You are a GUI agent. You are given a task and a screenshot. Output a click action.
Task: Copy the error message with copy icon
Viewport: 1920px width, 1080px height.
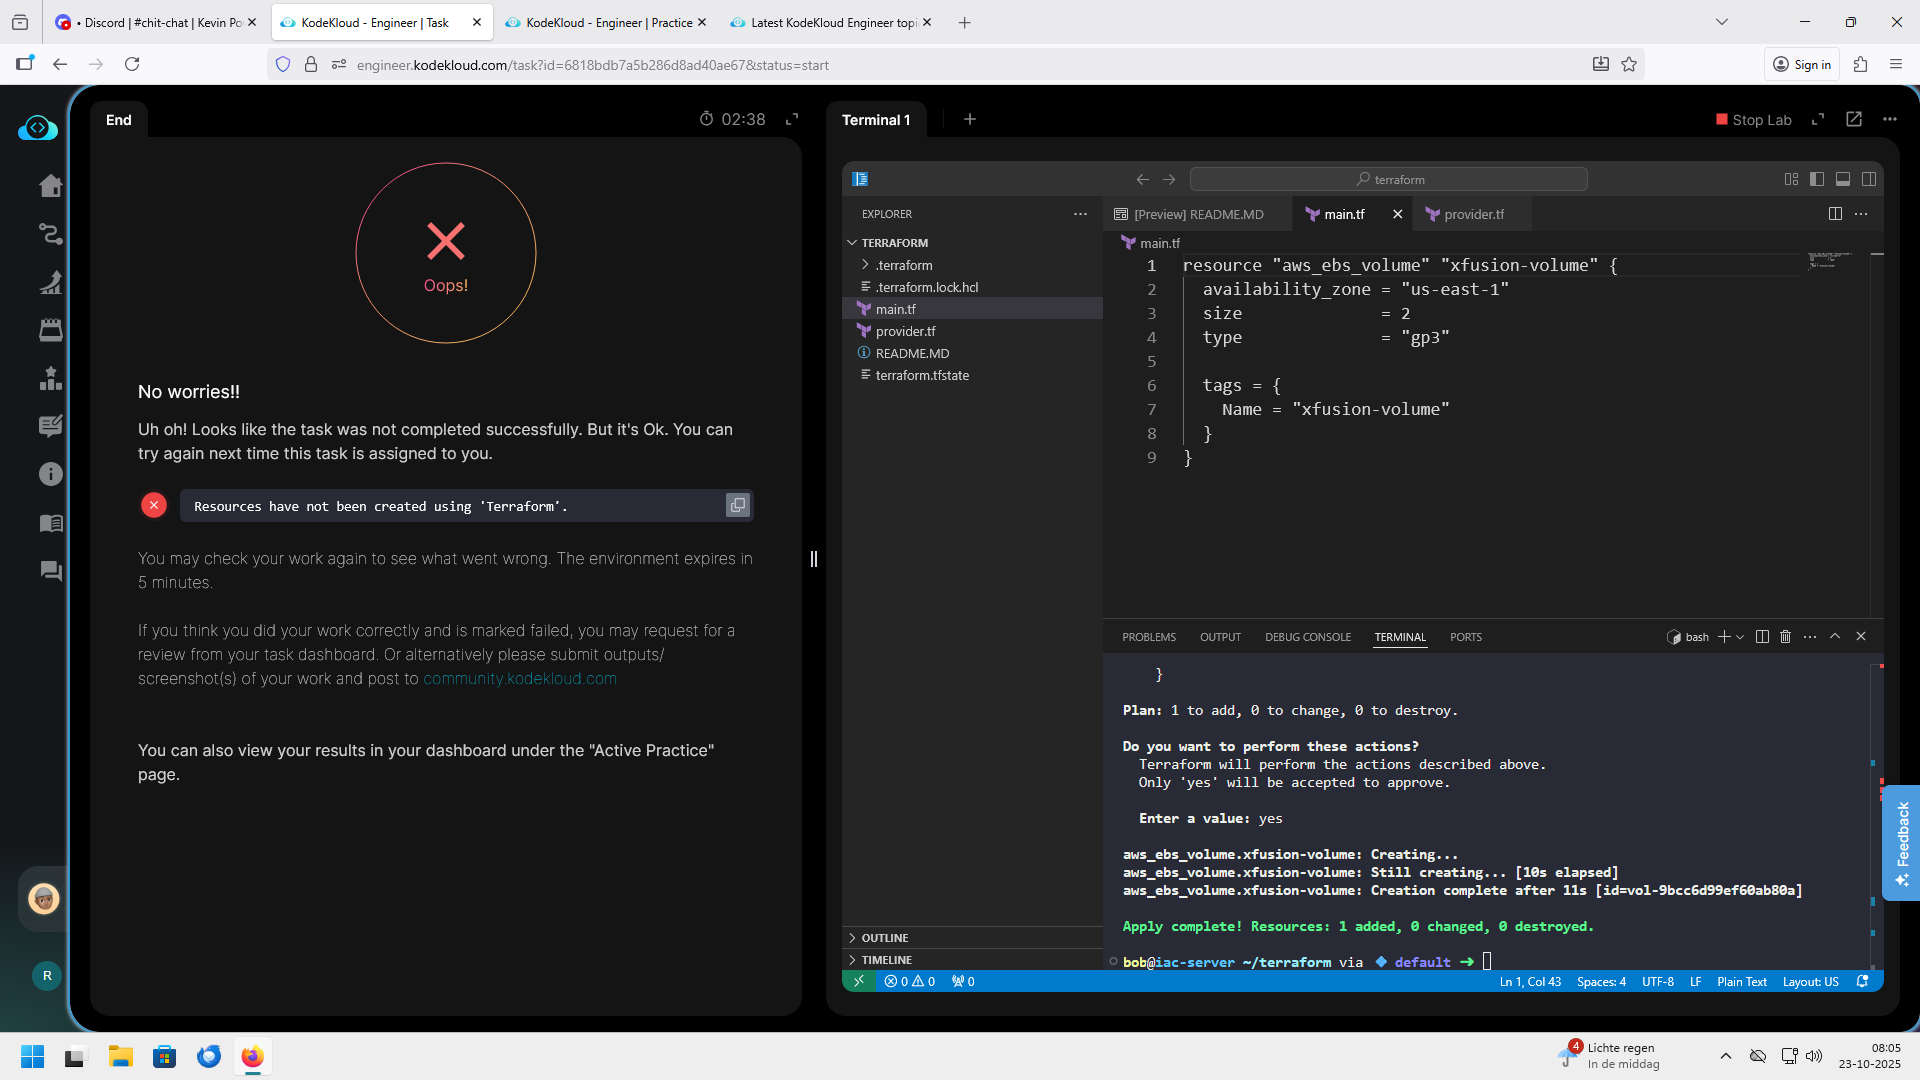click(737, 506)
